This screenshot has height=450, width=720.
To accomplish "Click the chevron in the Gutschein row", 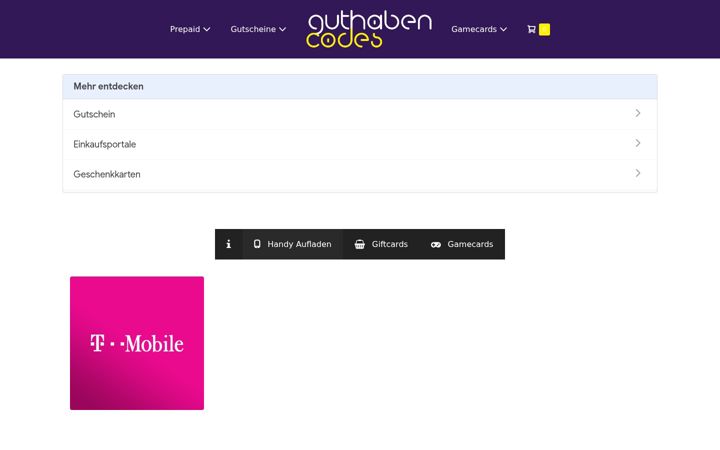I will pyautogui.click(x=638, y=113).
